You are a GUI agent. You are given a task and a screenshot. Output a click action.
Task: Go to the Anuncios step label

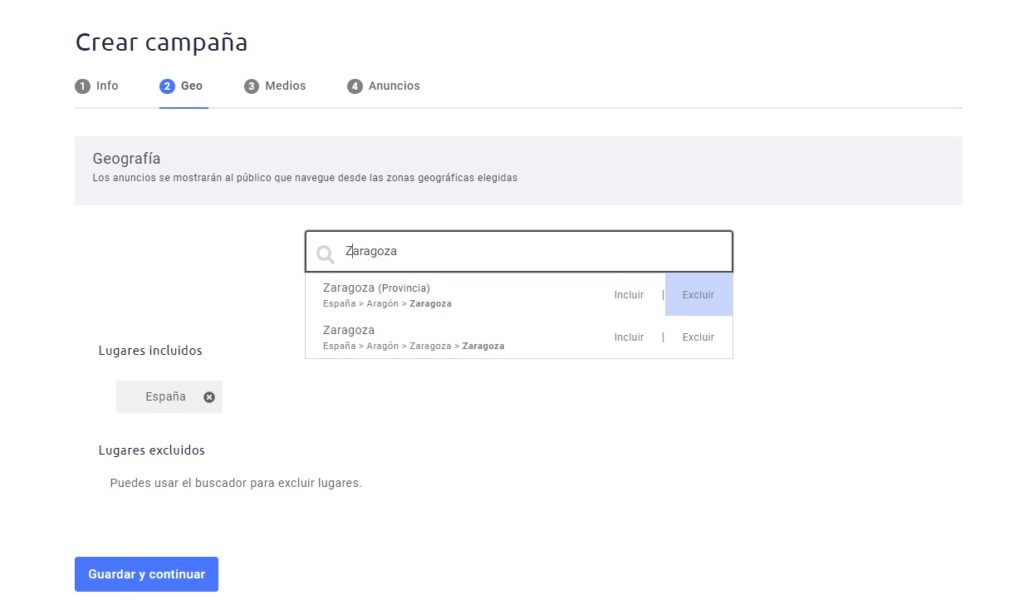394,86
